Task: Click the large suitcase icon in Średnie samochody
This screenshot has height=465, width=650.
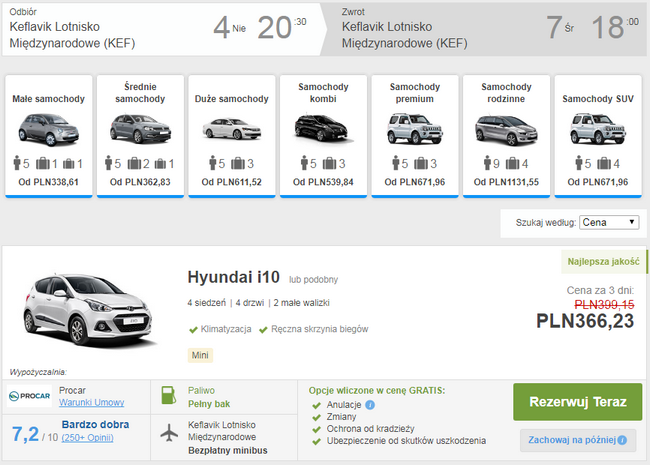Action: pyautogui.click(x=134, y=164)
